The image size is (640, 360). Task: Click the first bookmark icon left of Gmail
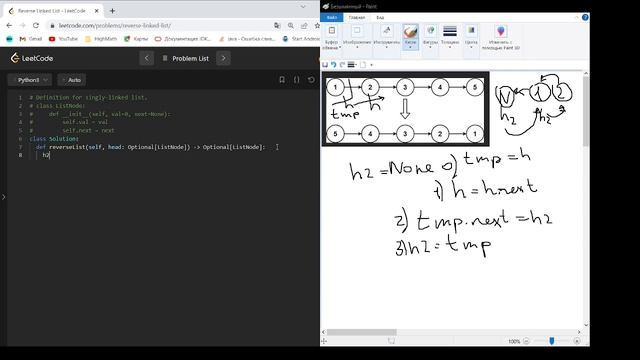9,39
